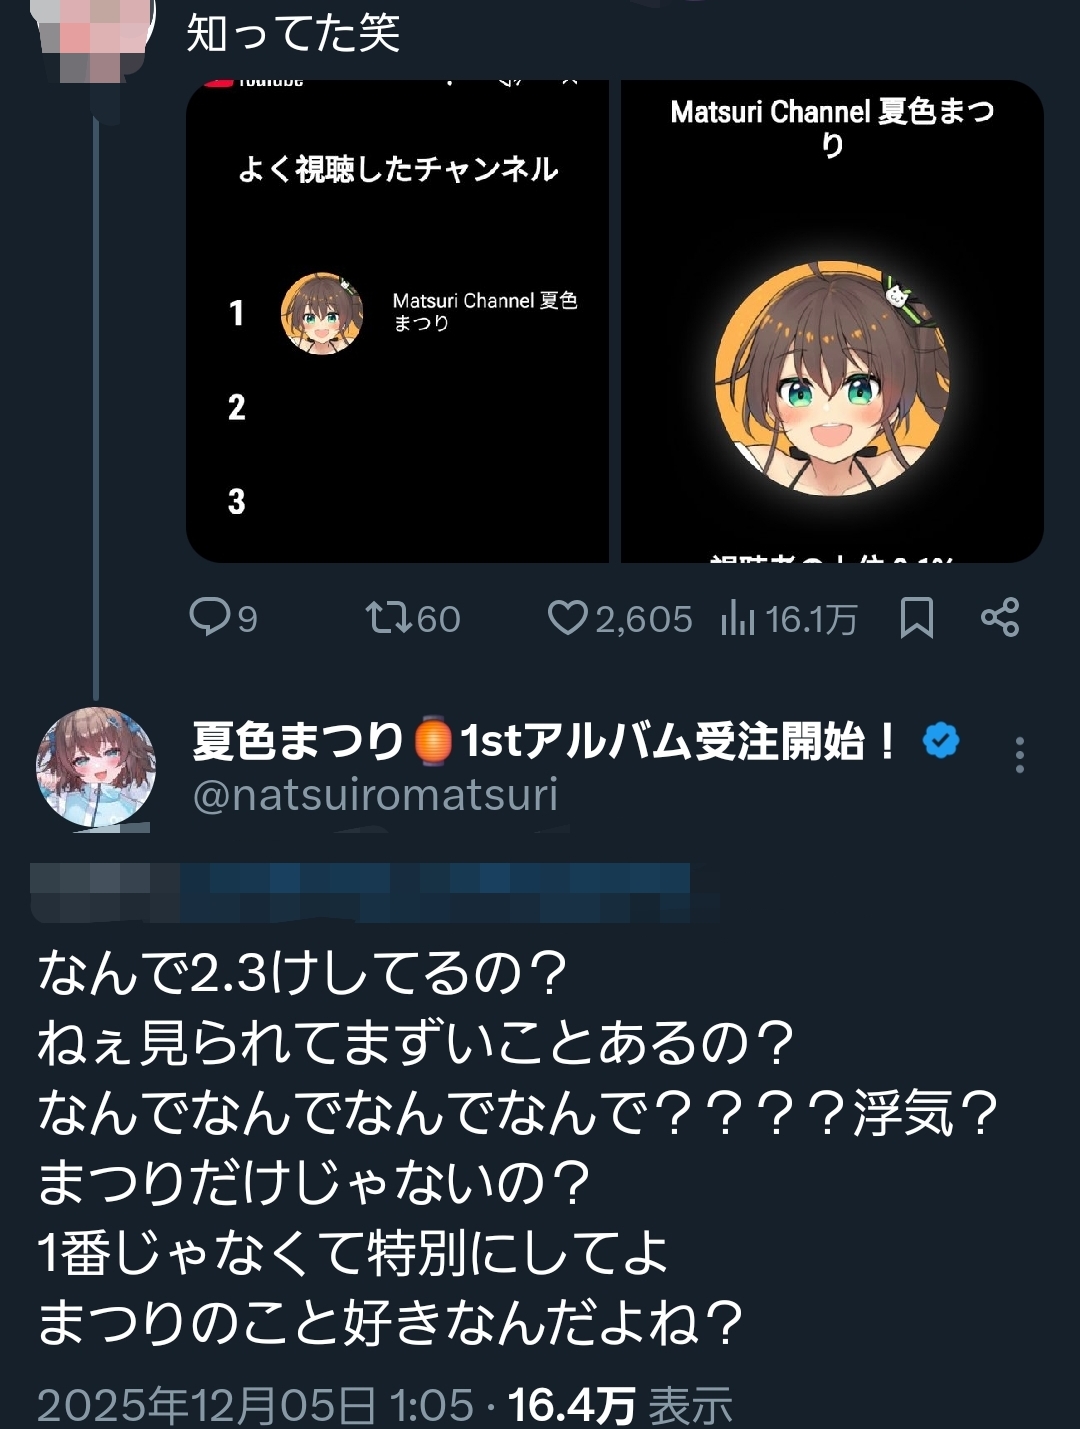Open view analytics bar chart icon
The width and height of the screenshot is (1080, 1429).
click(738, 619)
